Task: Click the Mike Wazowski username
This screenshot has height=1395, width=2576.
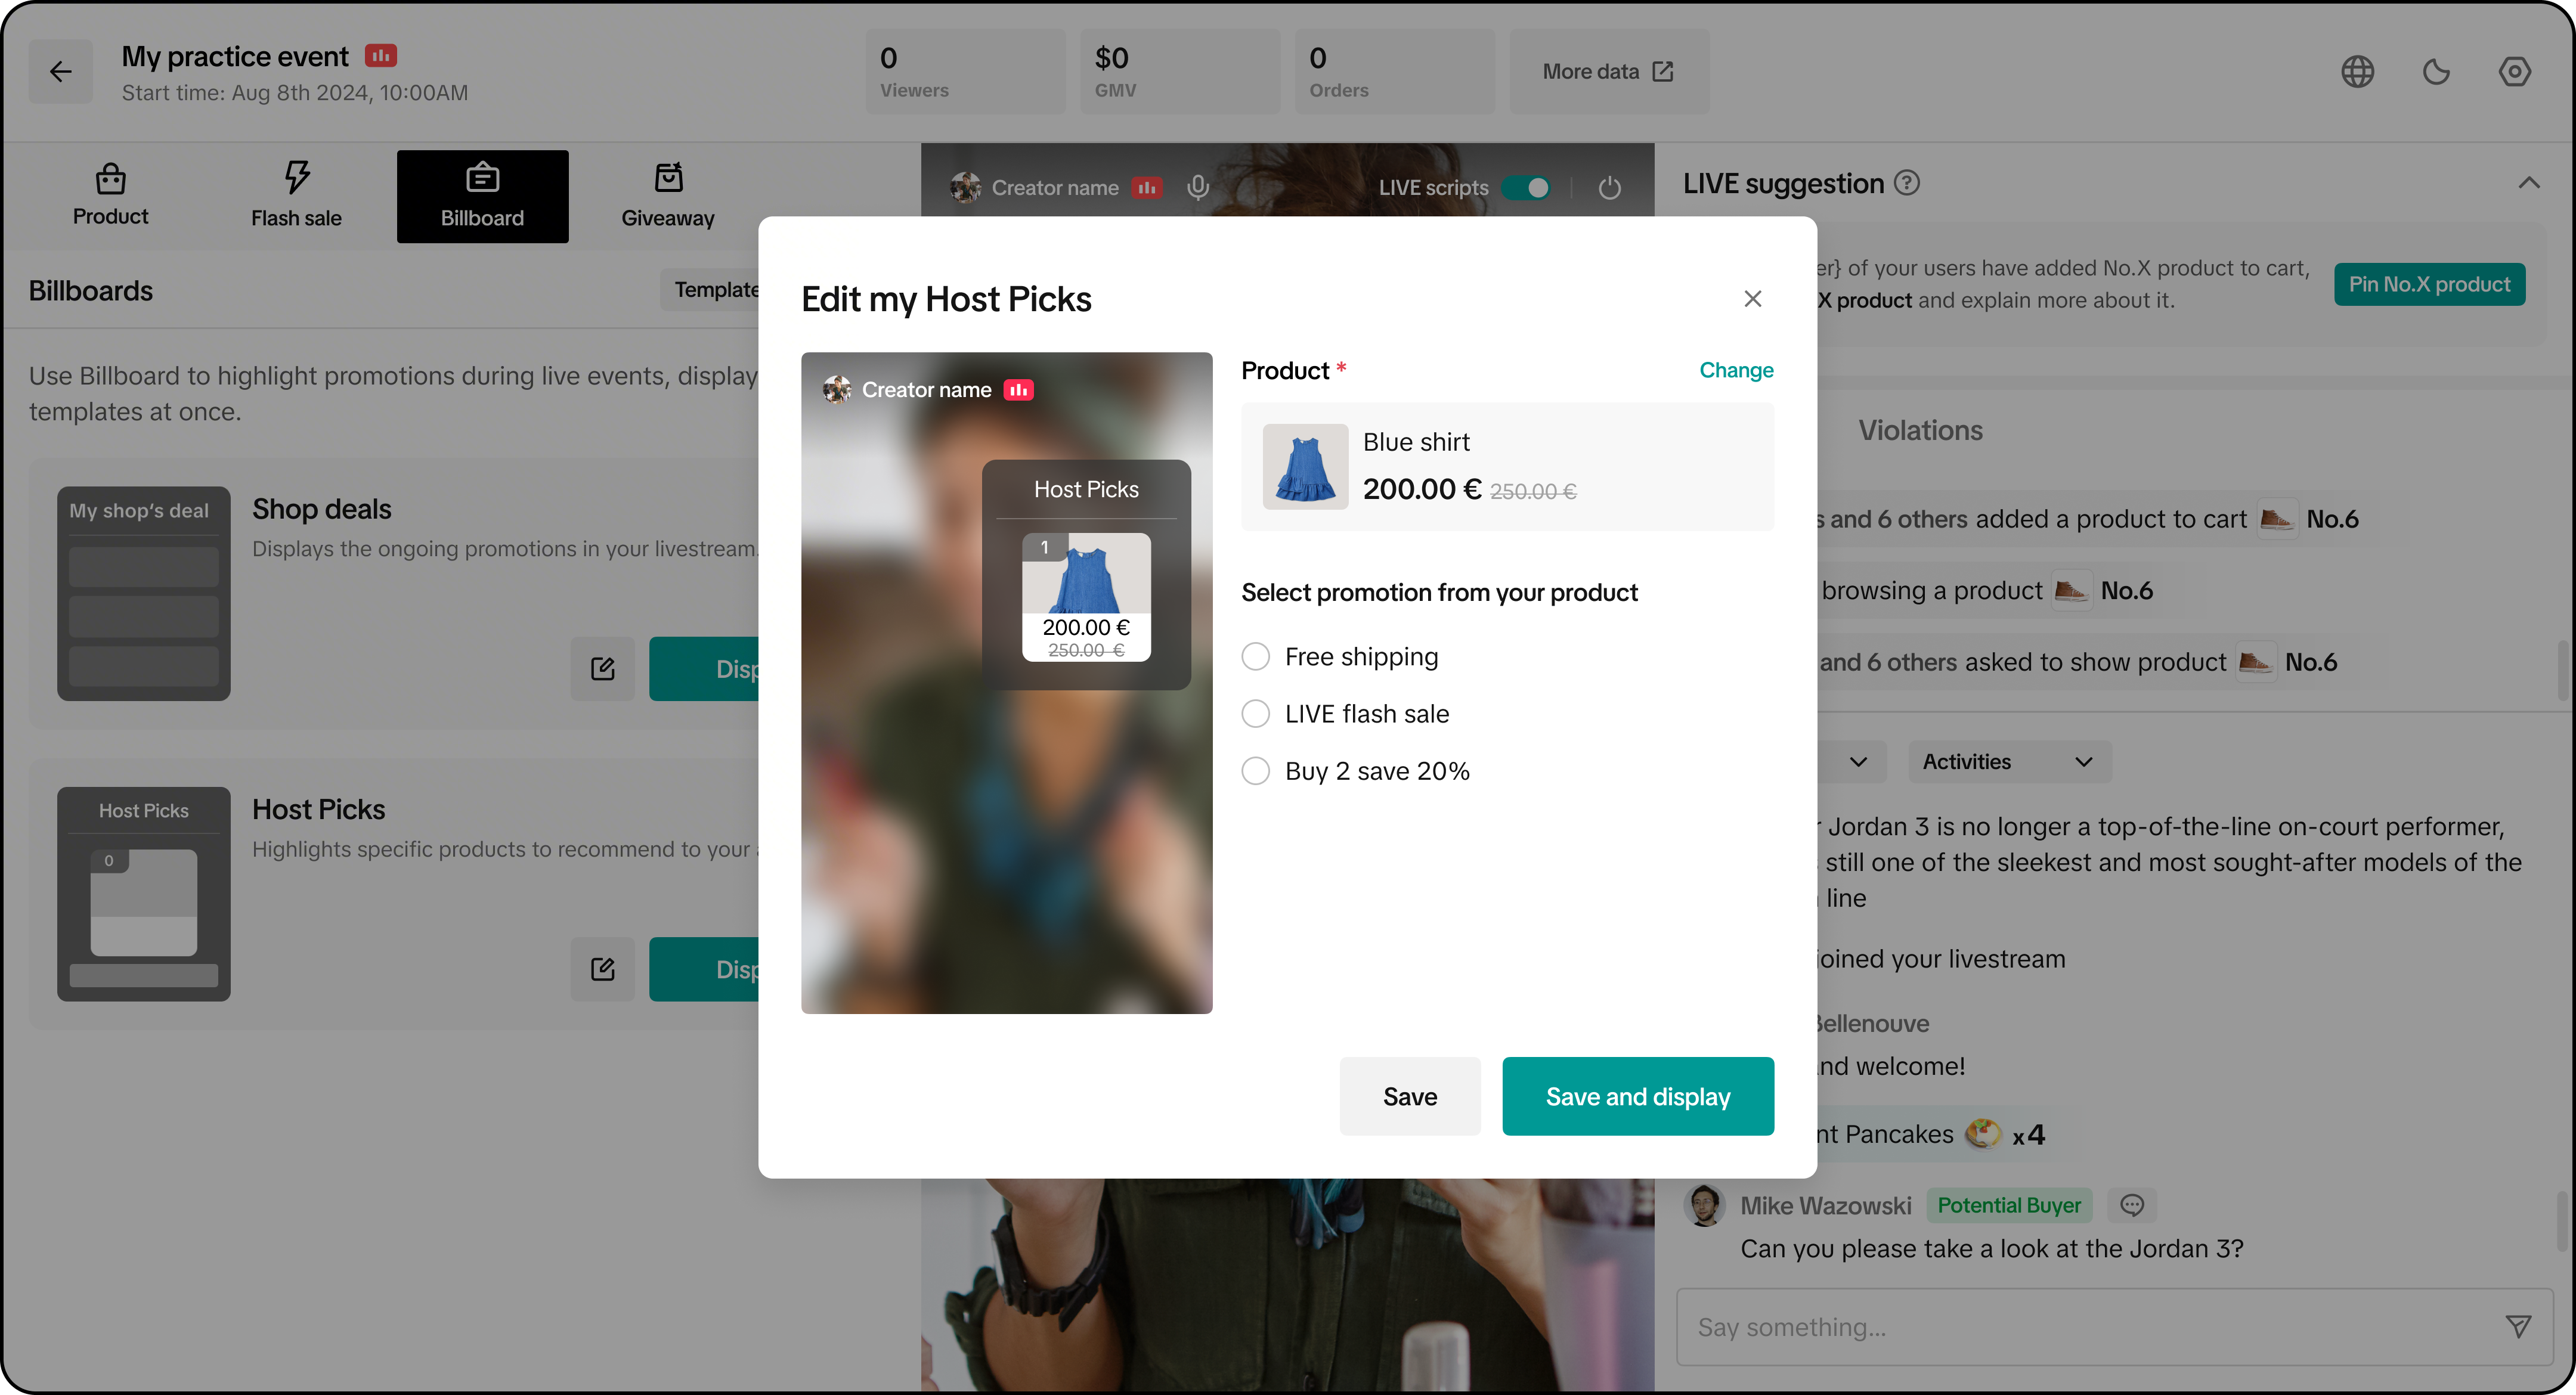Action: click(1826, 1205)
